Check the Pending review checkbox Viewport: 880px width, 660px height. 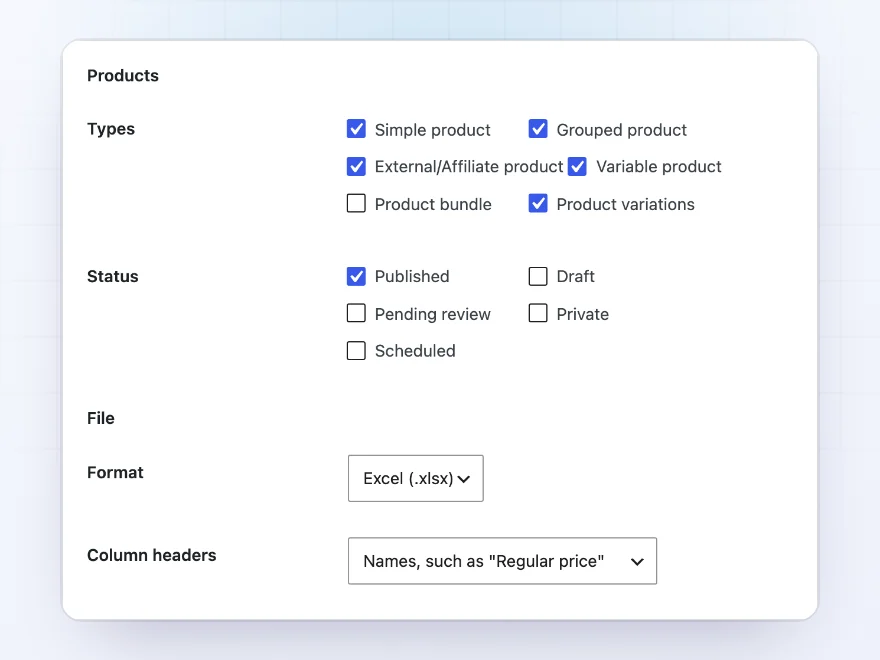(x=356, y=313)
